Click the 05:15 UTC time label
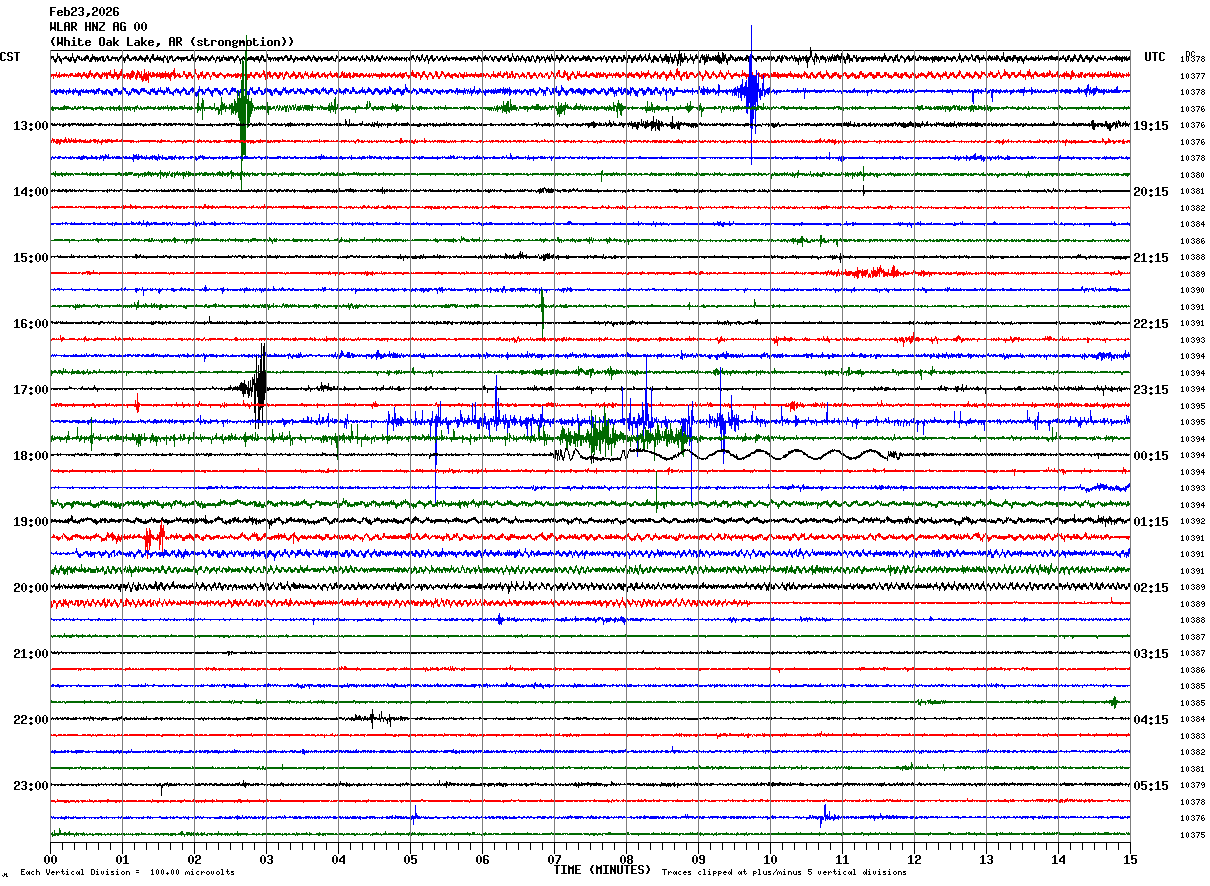 point(1151,786)
